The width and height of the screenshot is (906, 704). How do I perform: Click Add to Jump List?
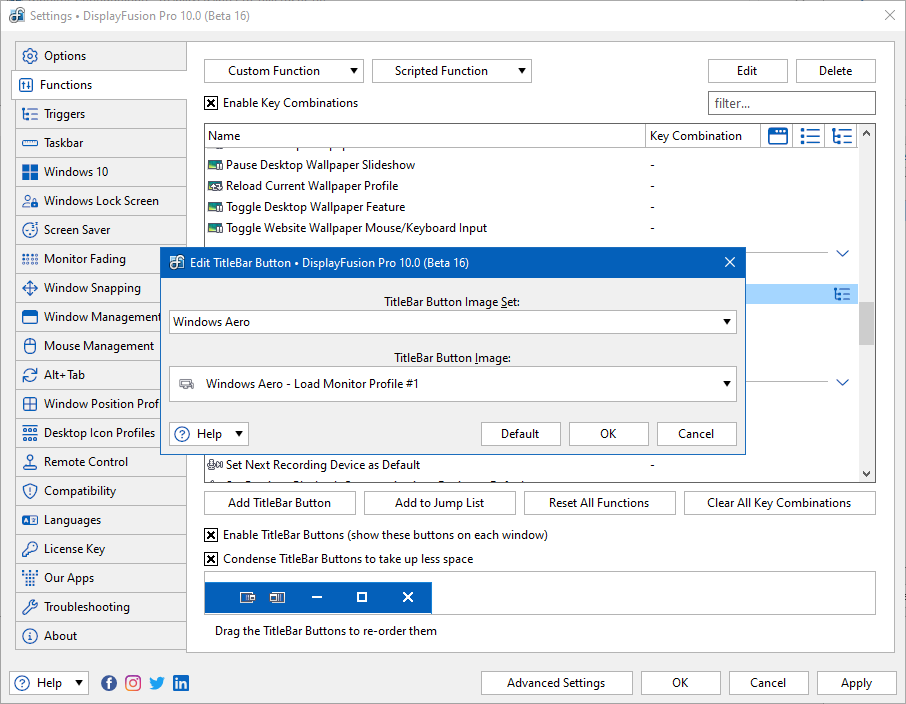(440, 503)
